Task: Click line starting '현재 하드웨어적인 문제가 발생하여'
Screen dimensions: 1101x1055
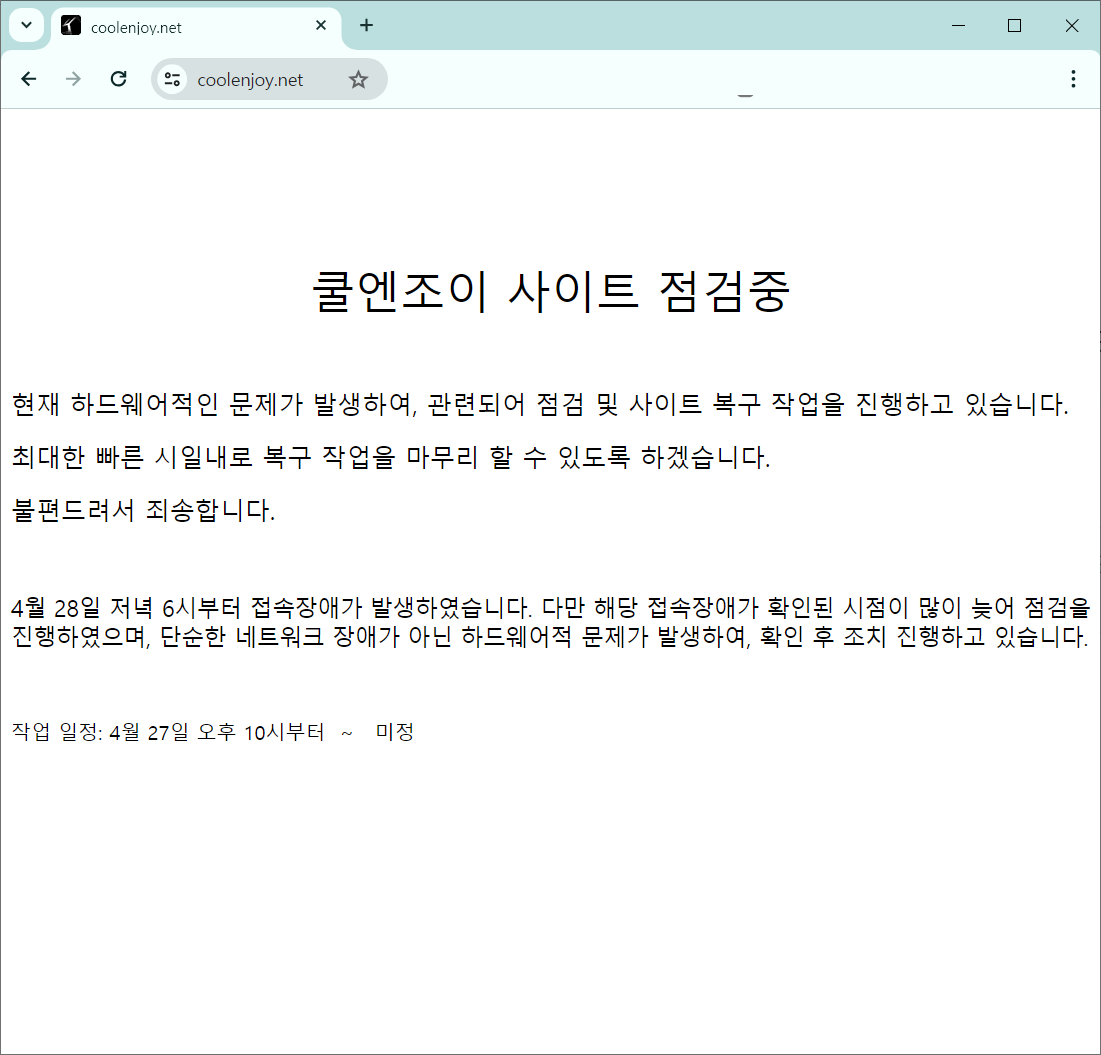Action: click(x=540, y=404)
